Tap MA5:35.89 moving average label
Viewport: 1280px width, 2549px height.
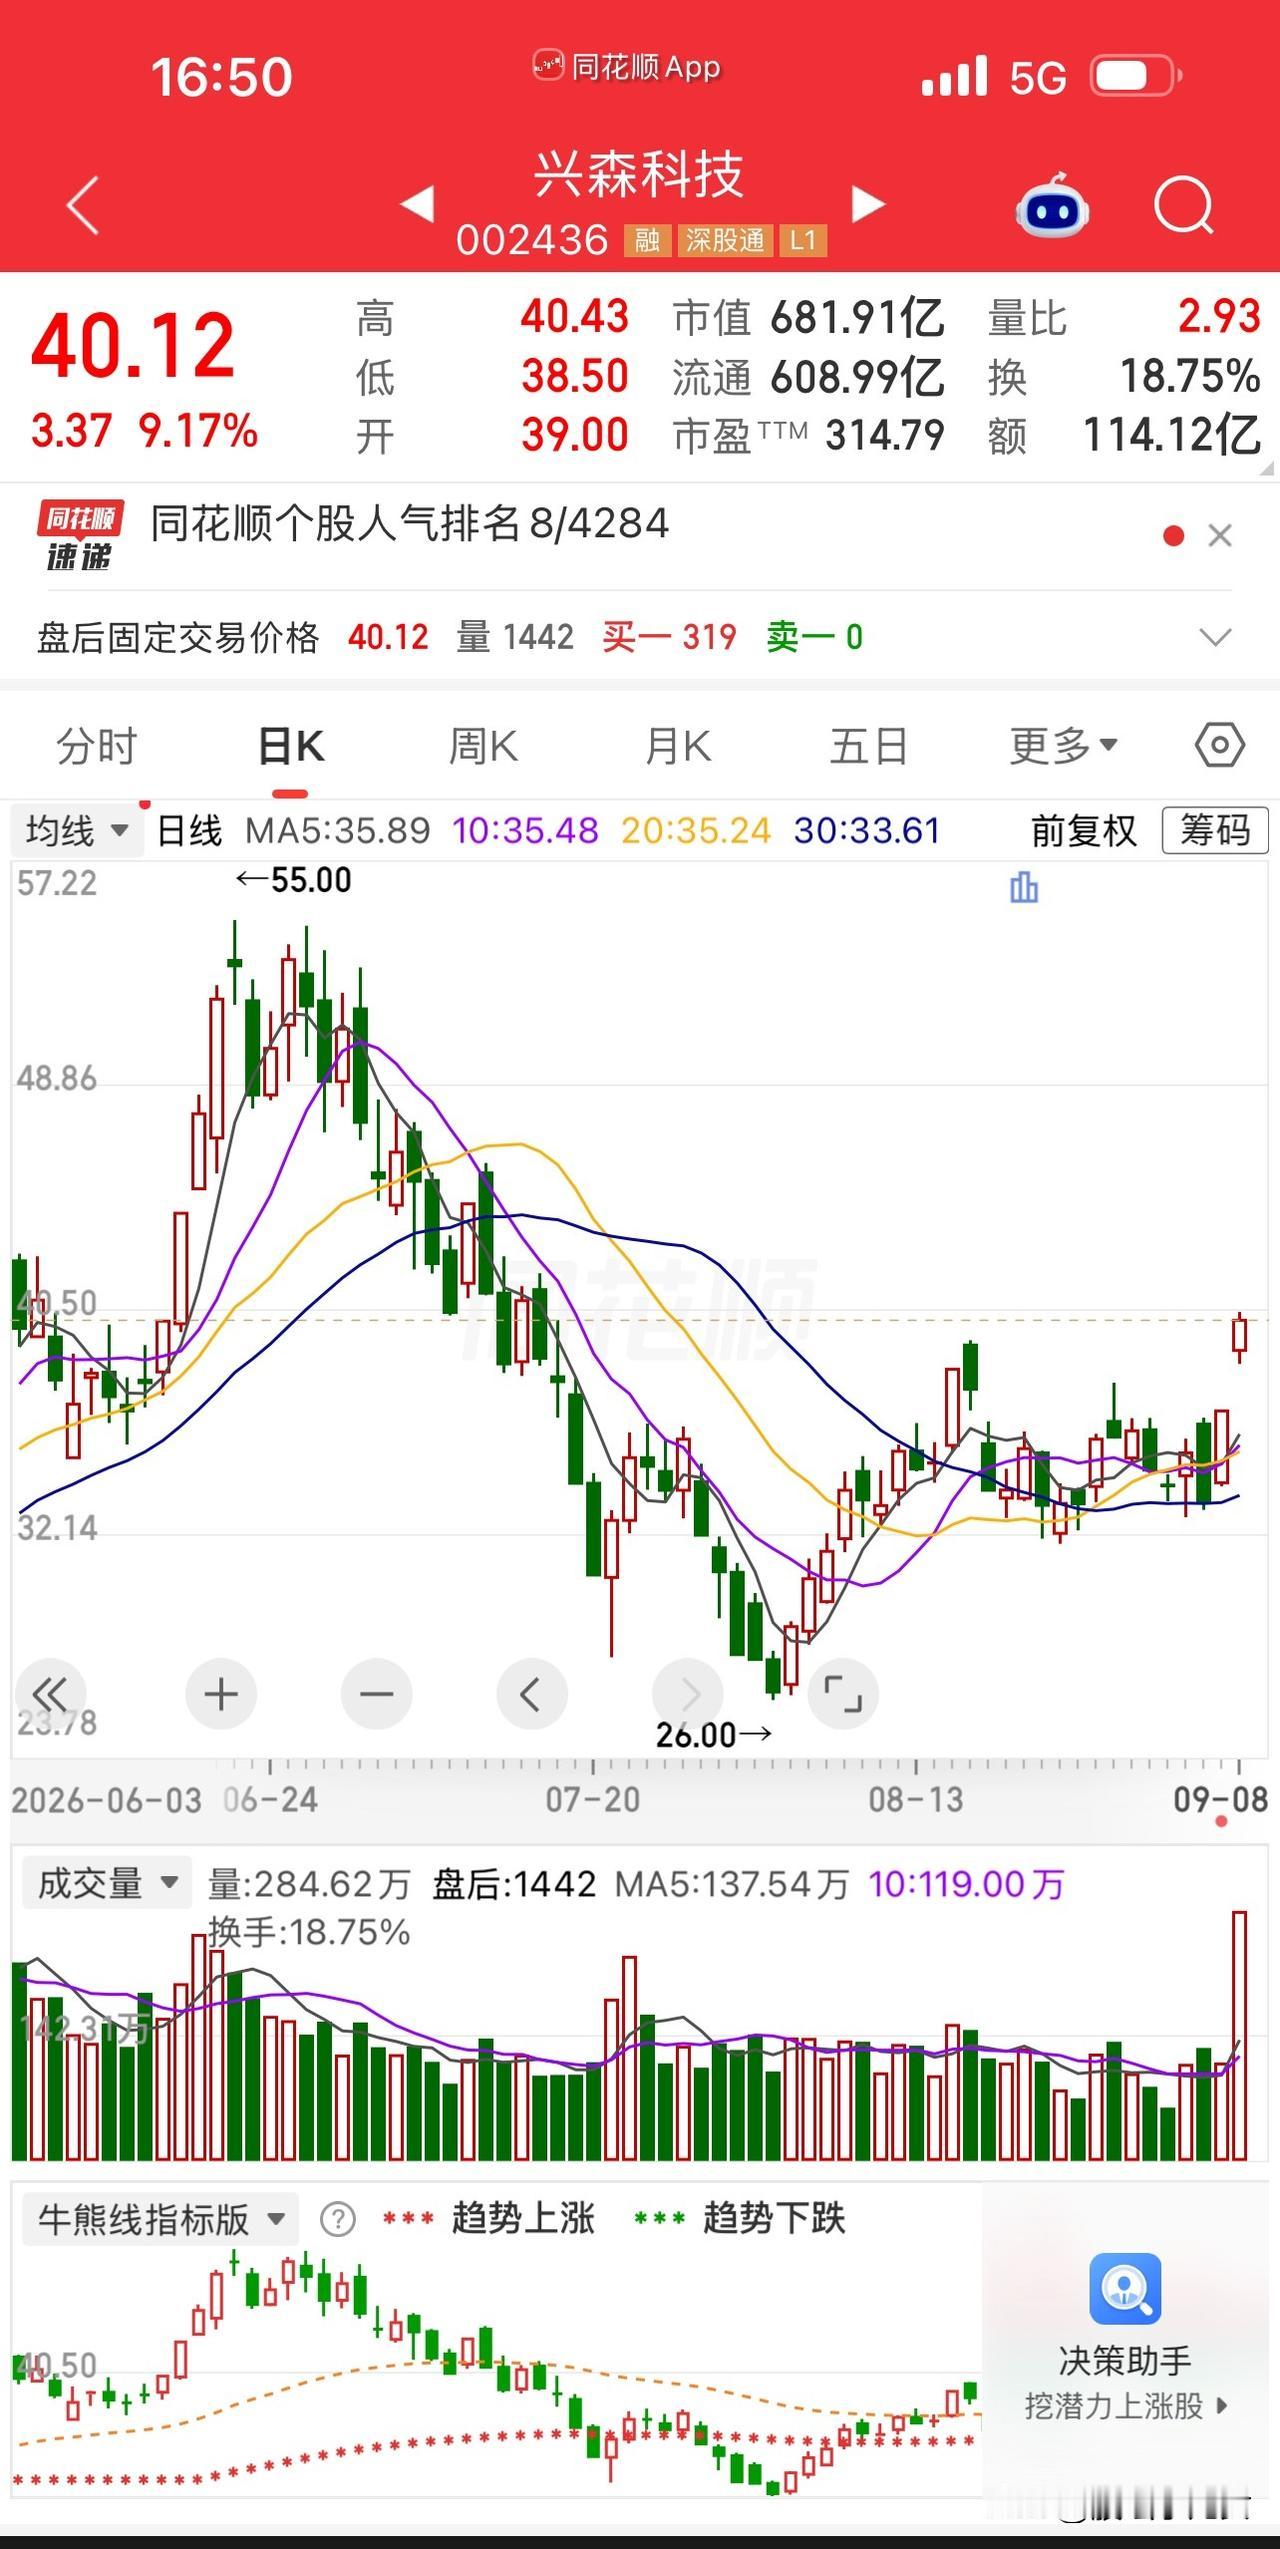point(338,830)
